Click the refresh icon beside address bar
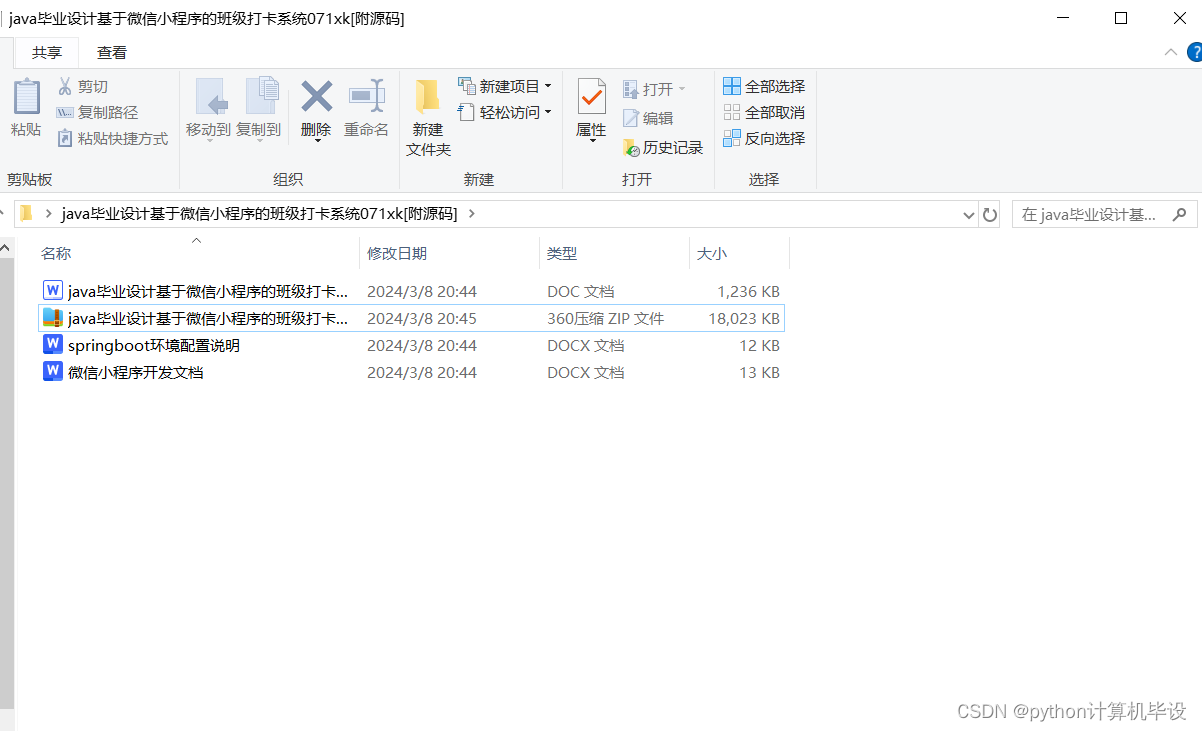Image resolution: width=1202 pixels, height=731 pixels. tap(990, 214)
